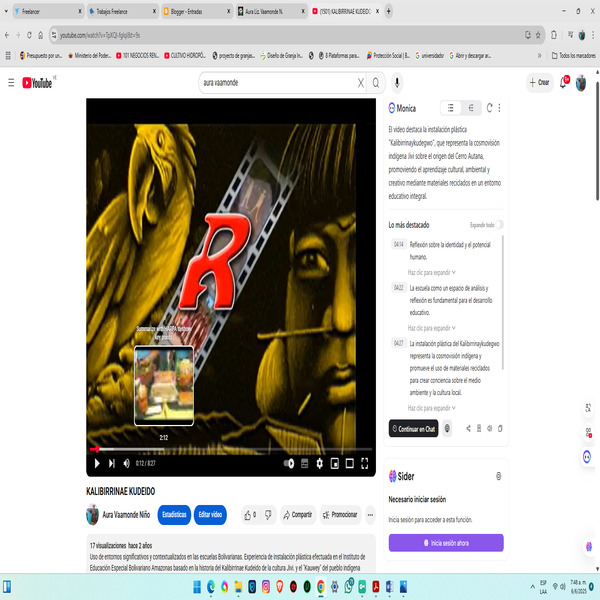Image resolution: width=600 pixels, height=600 pixels.
Task: Regenerate the Monica summary
Action: pos(489,108)
